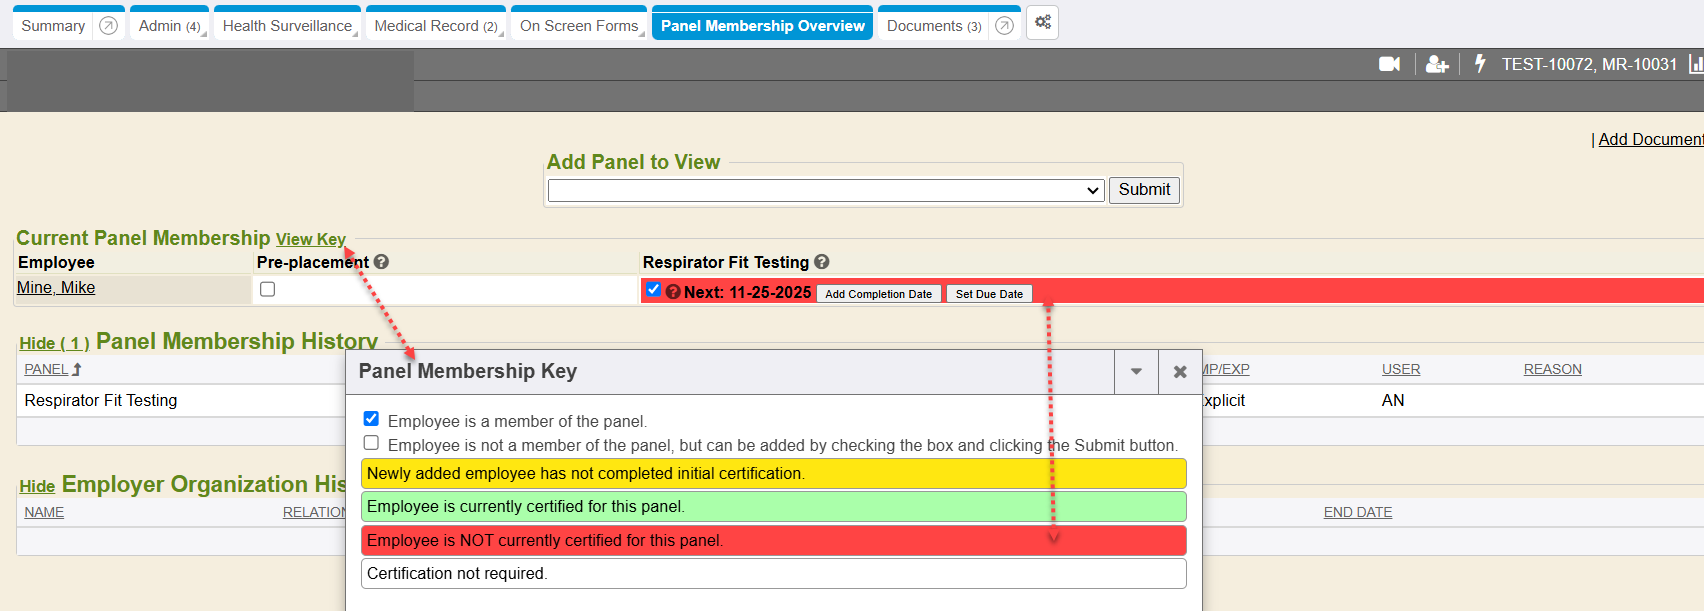
Task: Open the Add Panel to View dropdown
Action: 825,190
